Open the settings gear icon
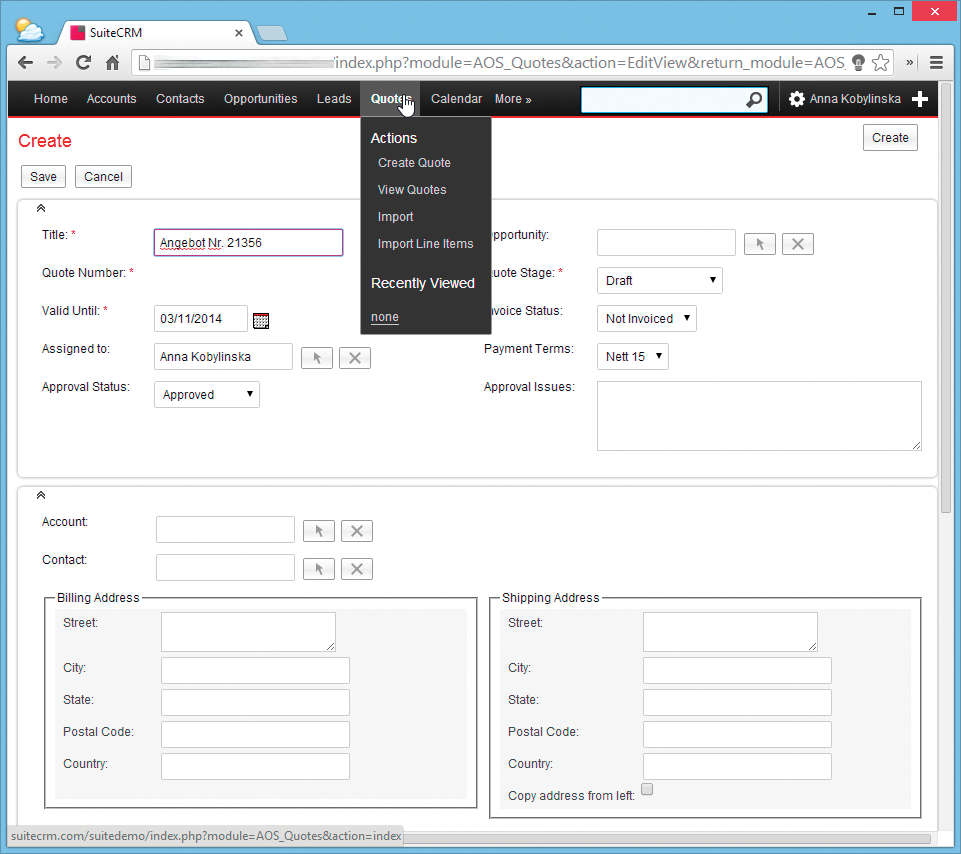This screenshot has width=961, height=854. [x=797, y=99]
